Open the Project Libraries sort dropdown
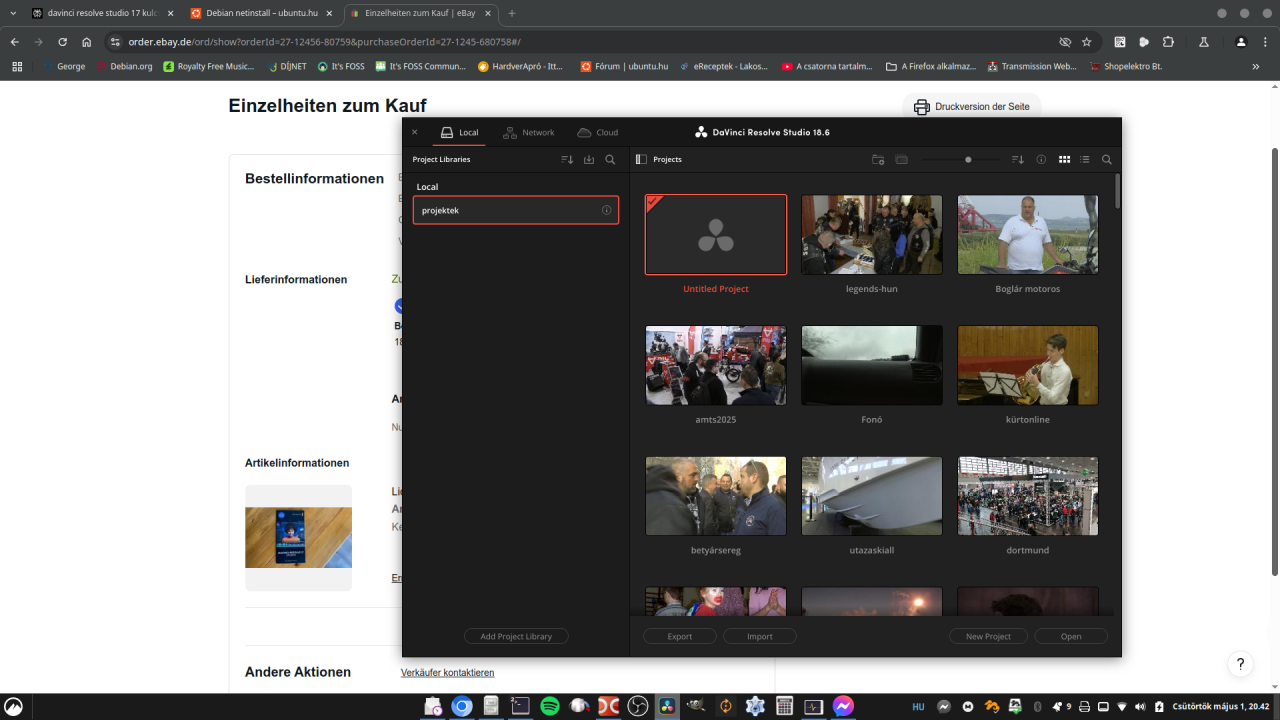This screenshot has width=1280, height=720. (x=567, y=160)
